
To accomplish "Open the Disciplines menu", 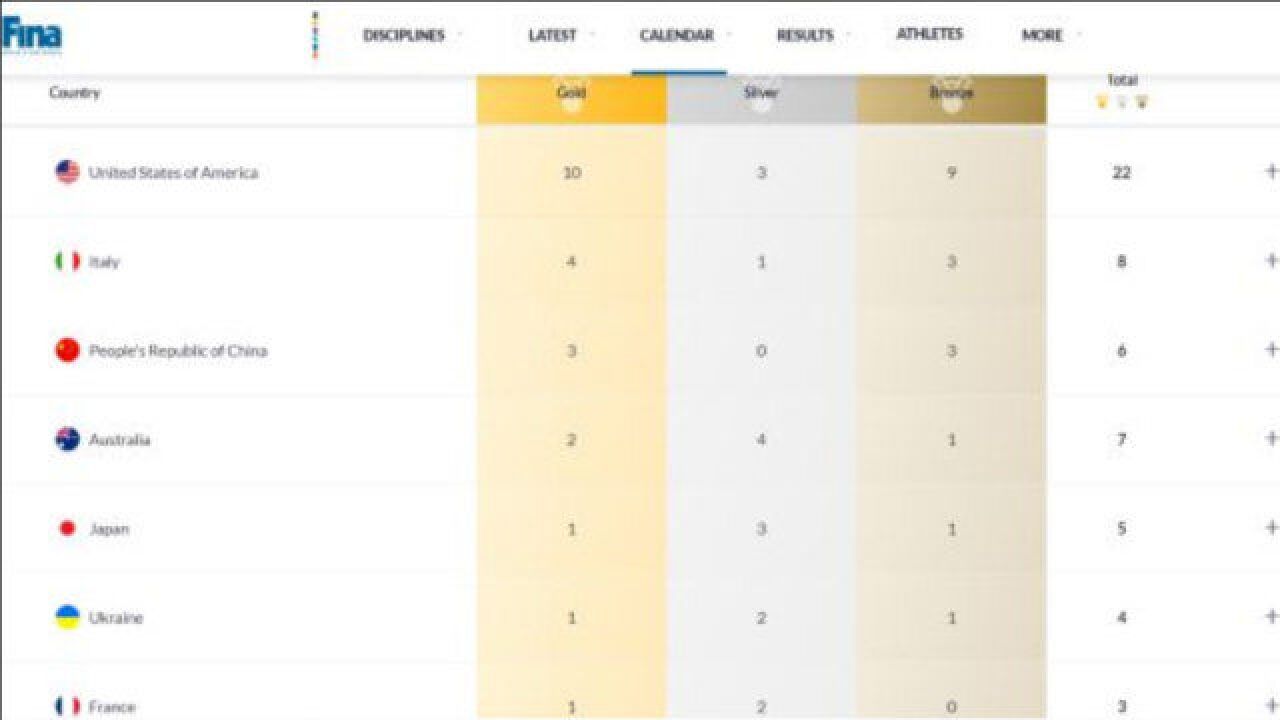I will pos(403,35).
